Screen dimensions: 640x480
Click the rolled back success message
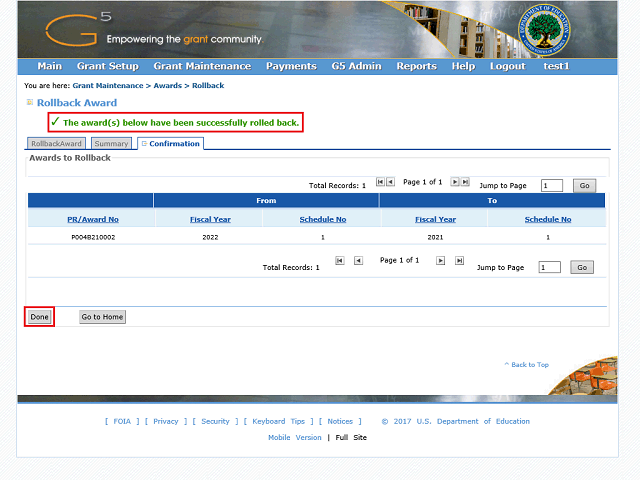click(176, 122)
